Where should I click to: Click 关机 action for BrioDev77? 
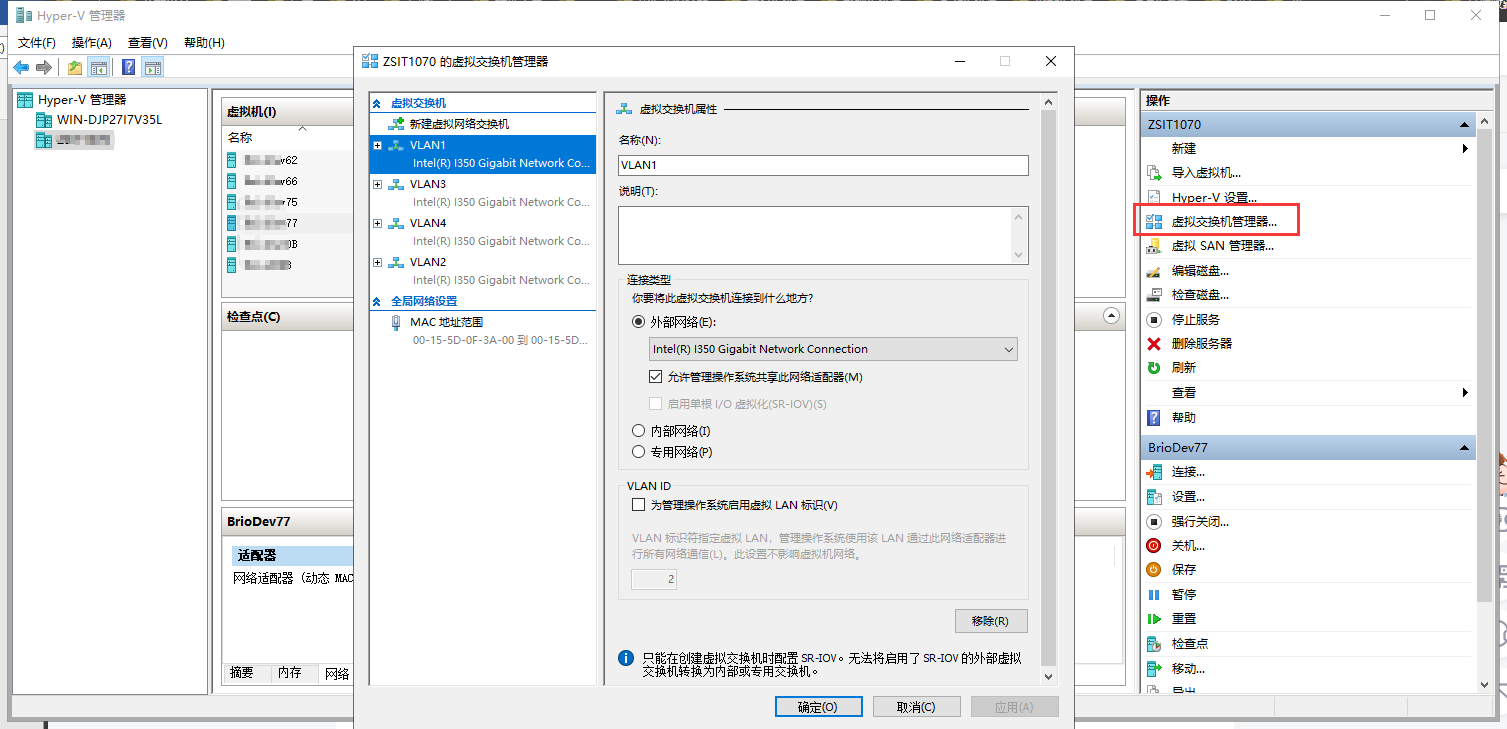pos(1188,546)
